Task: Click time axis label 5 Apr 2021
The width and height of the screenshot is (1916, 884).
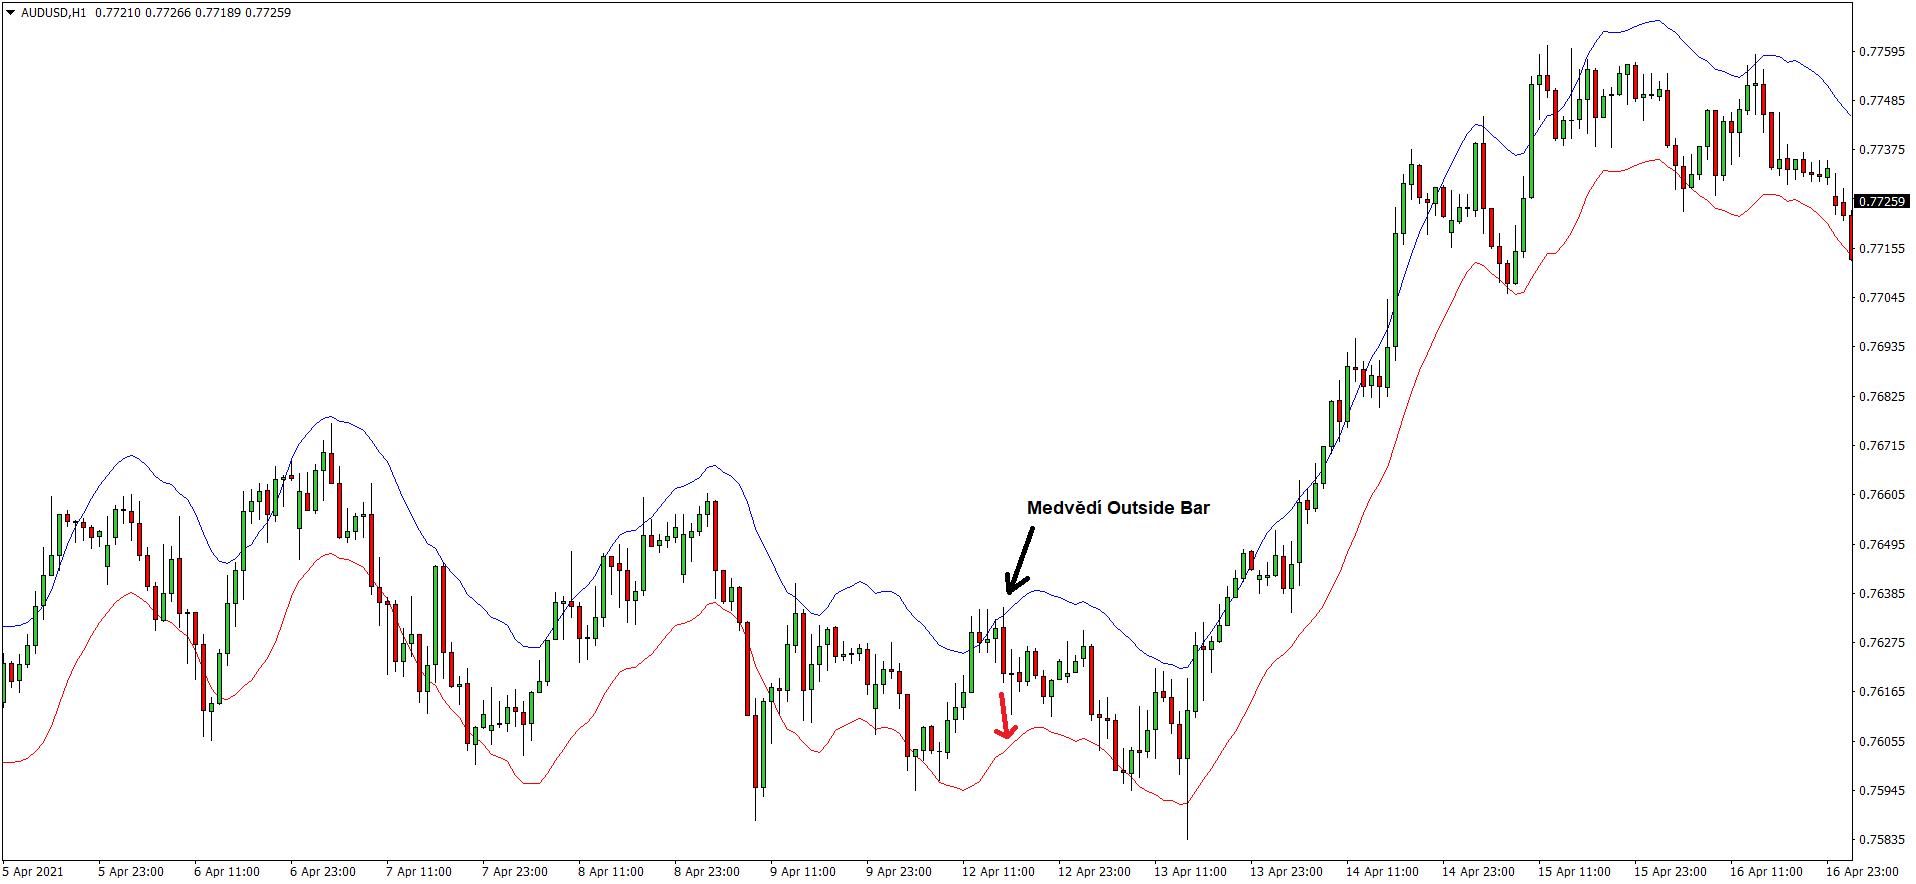Action: click(35, 871)
